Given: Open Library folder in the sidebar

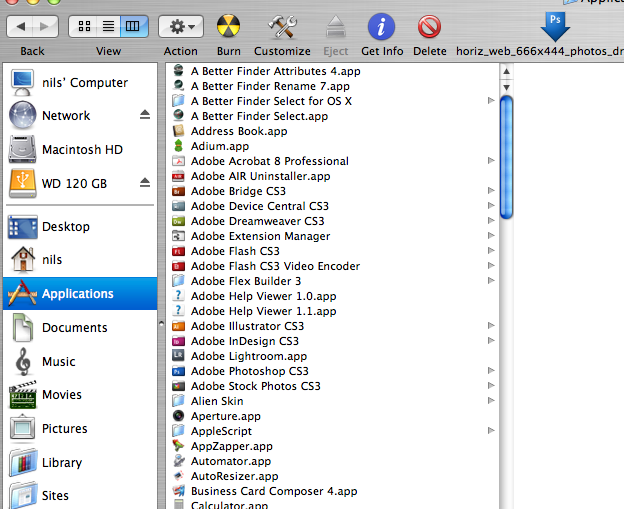Looking at the screenshot, I should 80,462.
